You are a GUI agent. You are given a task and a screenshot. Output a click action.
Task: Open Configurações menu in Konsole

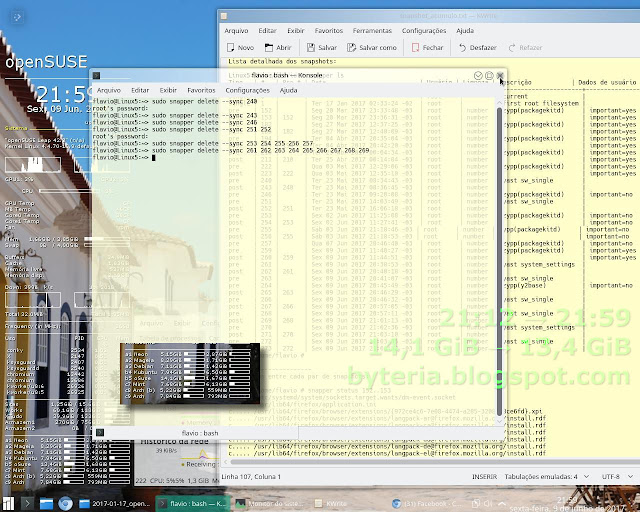[247, 90]
